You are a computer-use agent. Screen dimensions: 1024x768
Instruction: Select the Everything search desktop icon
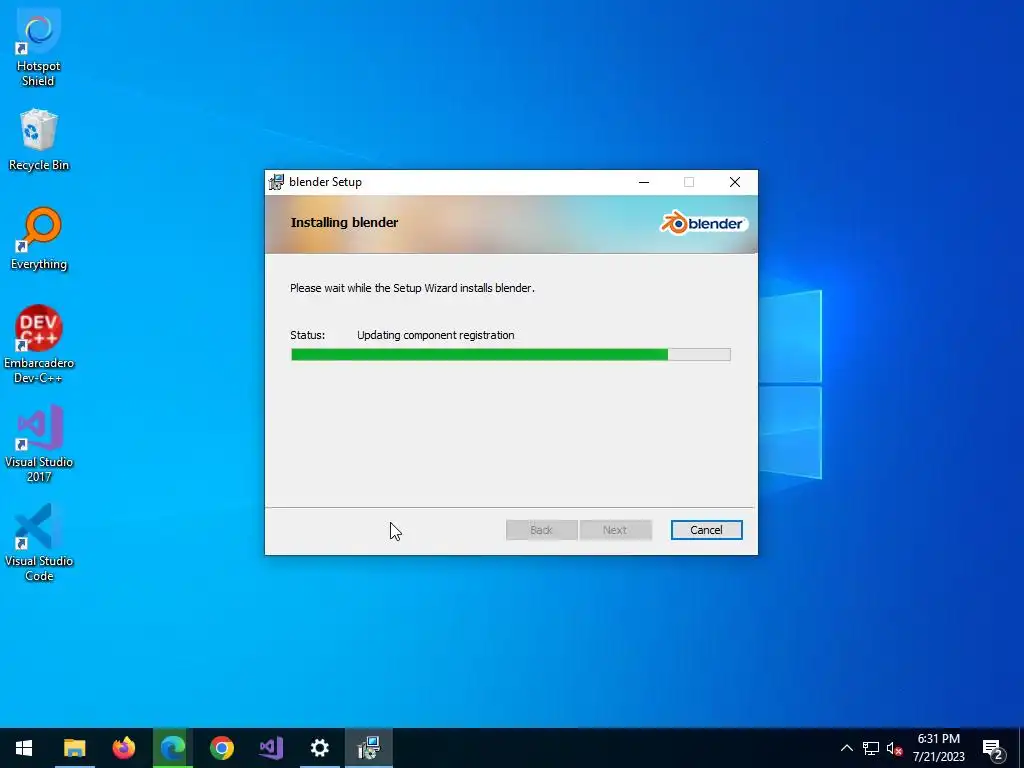tap(39, 239)
